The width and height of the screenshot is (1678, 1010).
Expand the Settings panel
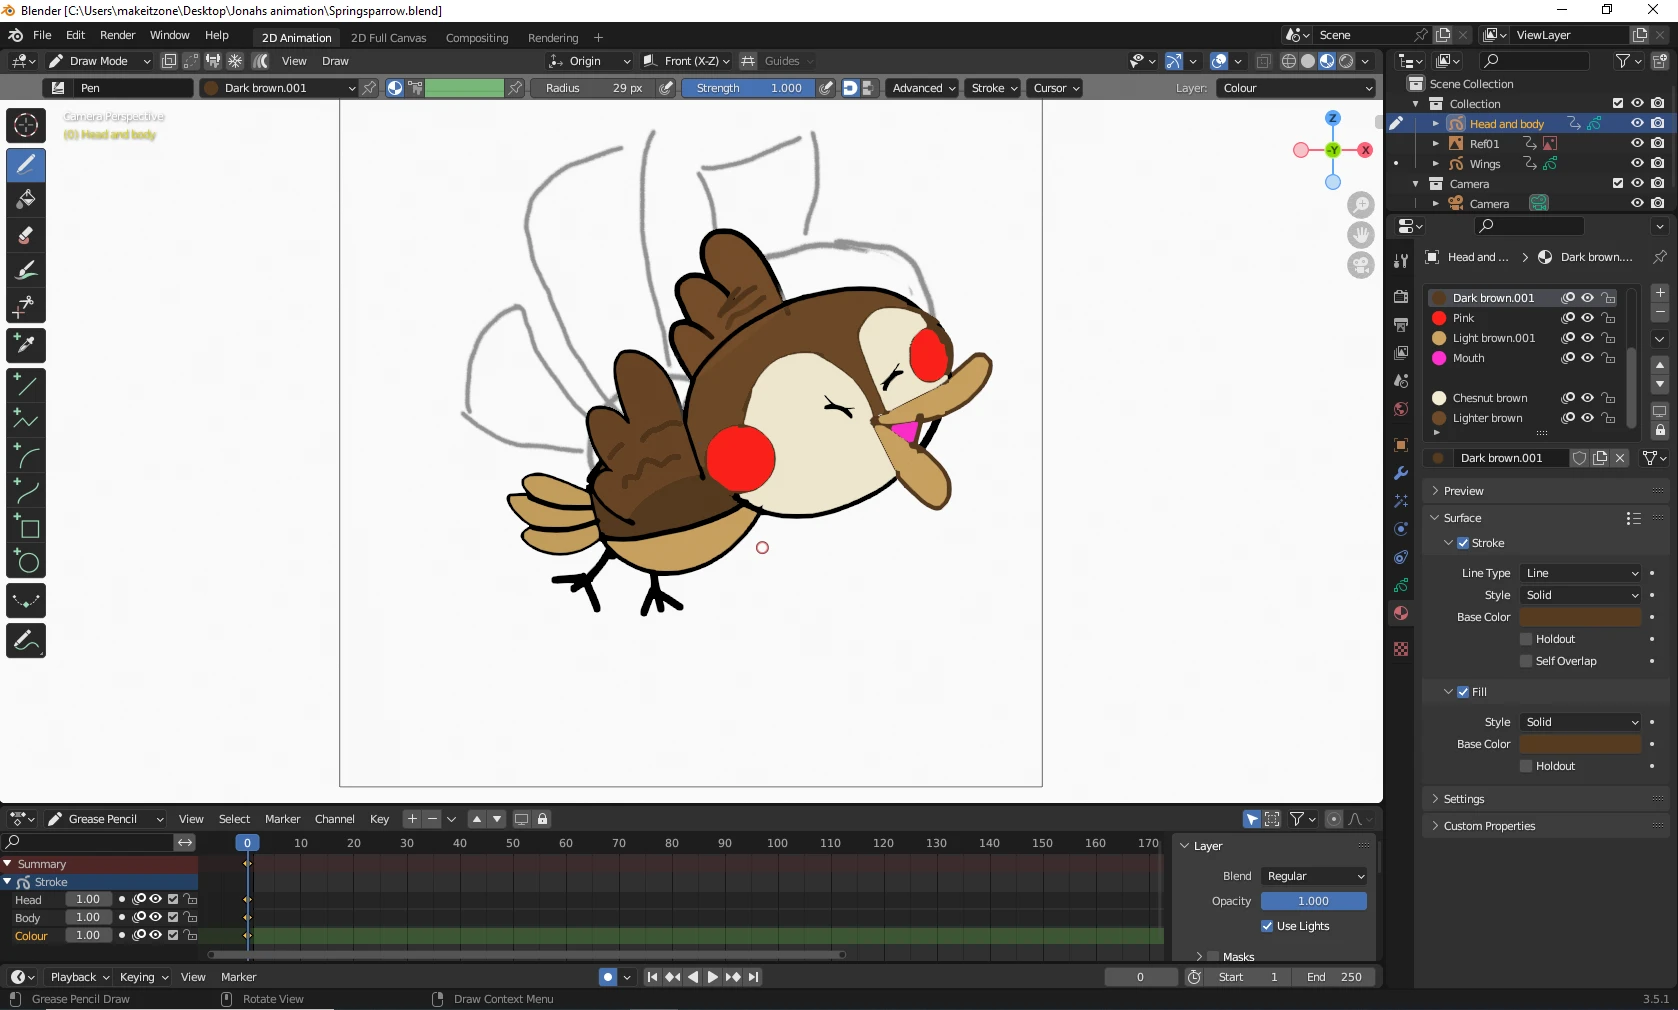[1464, 799]
